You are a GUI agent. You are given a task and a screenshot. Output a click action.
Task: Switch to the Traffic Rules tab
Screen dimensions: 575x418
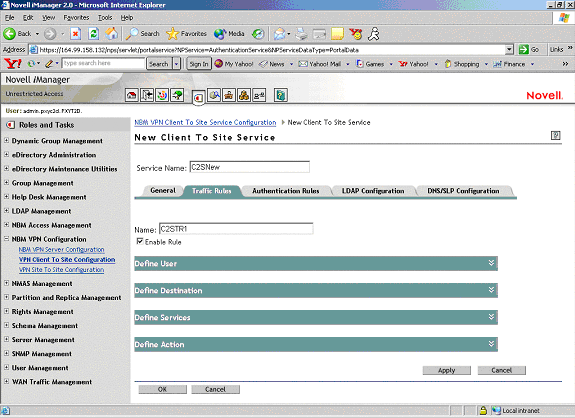(212, 191)
